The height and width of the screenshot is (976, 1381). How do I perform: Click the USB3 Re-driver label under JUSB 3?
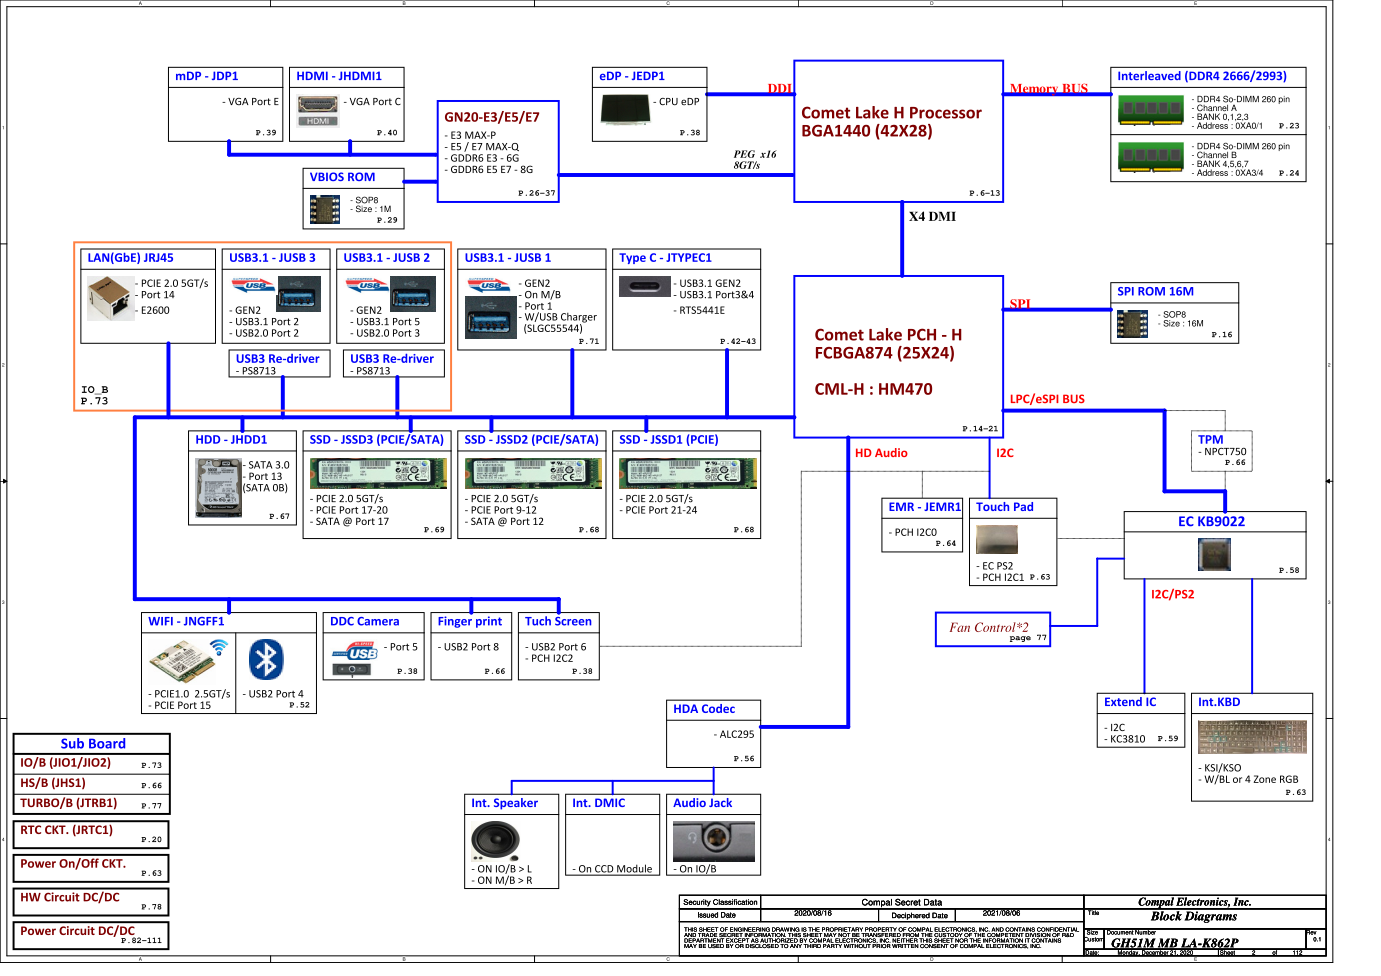tap(279, 358)
